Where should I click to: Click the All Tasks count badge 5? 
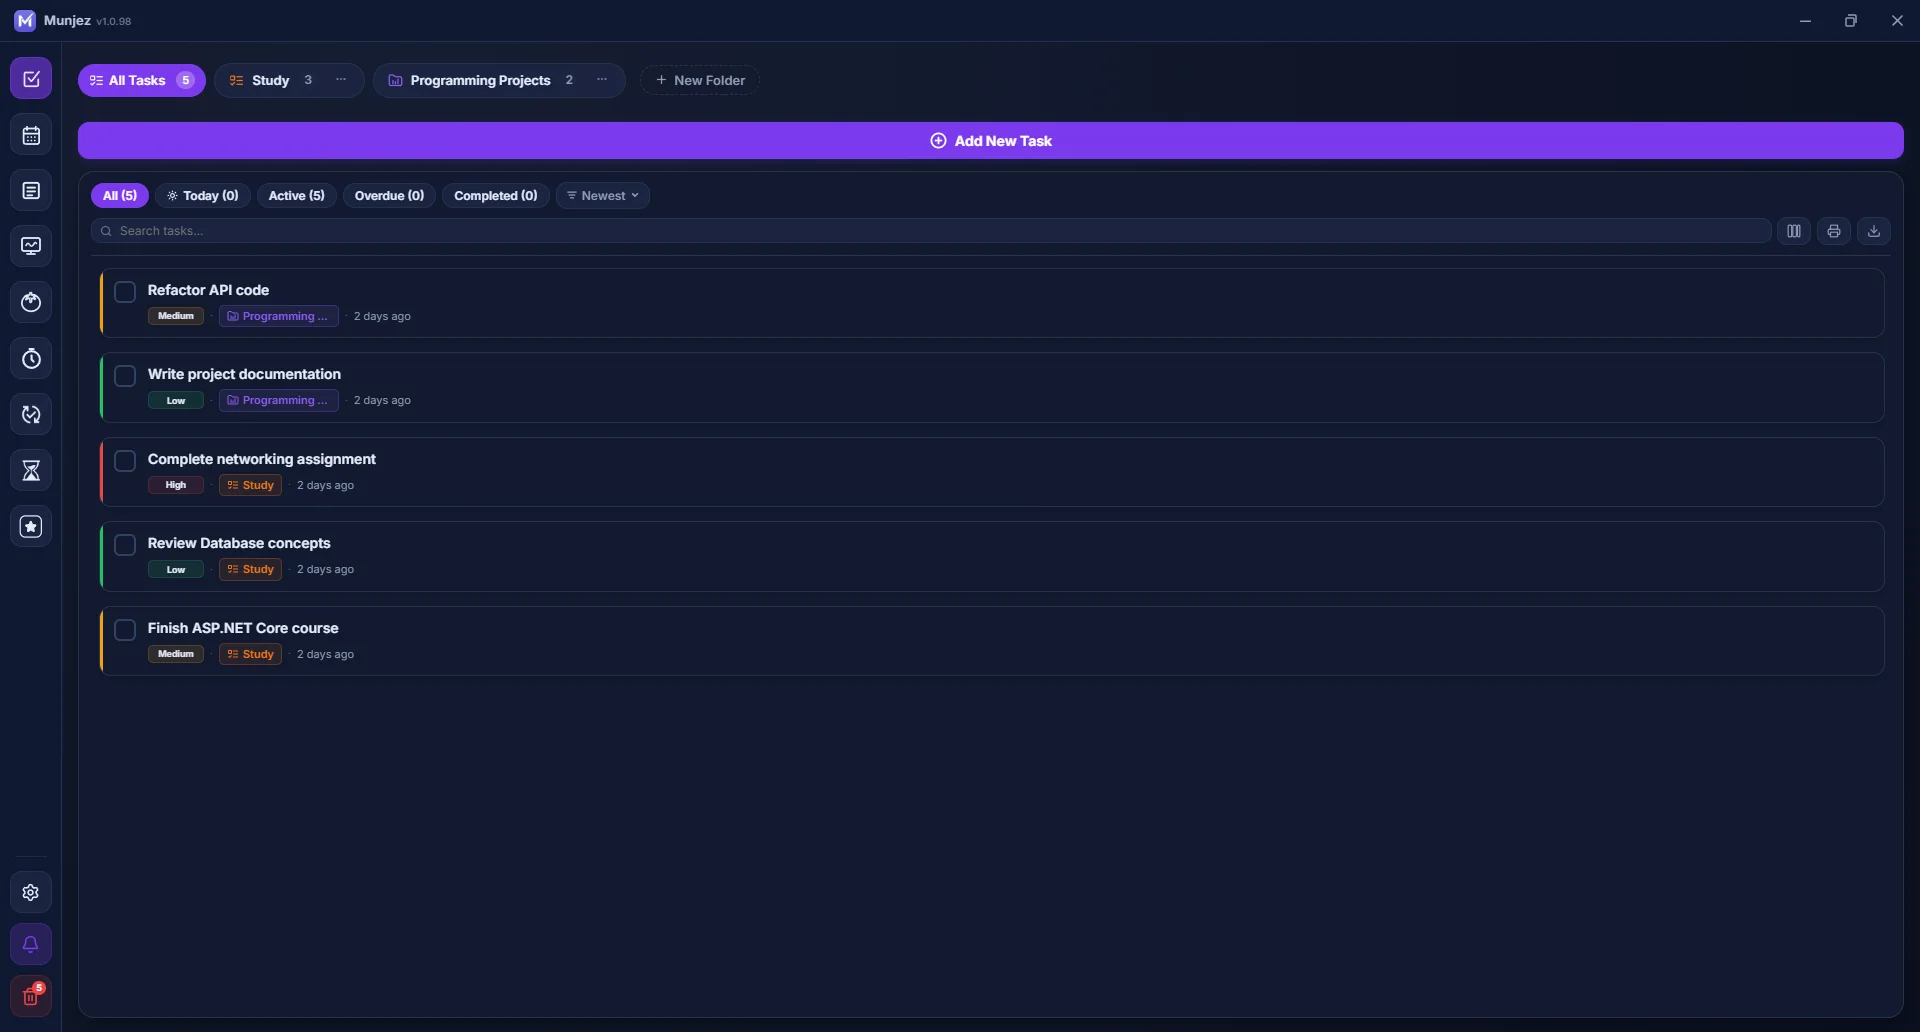[185, 80]
